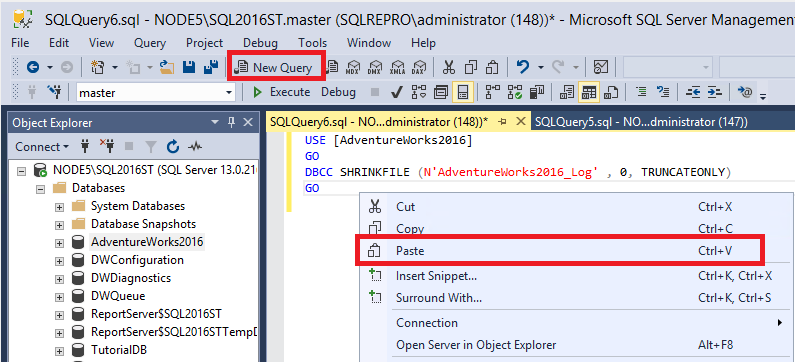Screen dimensions: 795x364
Task: Expand the AdventureWorks2016 database node
Action: 59,243
